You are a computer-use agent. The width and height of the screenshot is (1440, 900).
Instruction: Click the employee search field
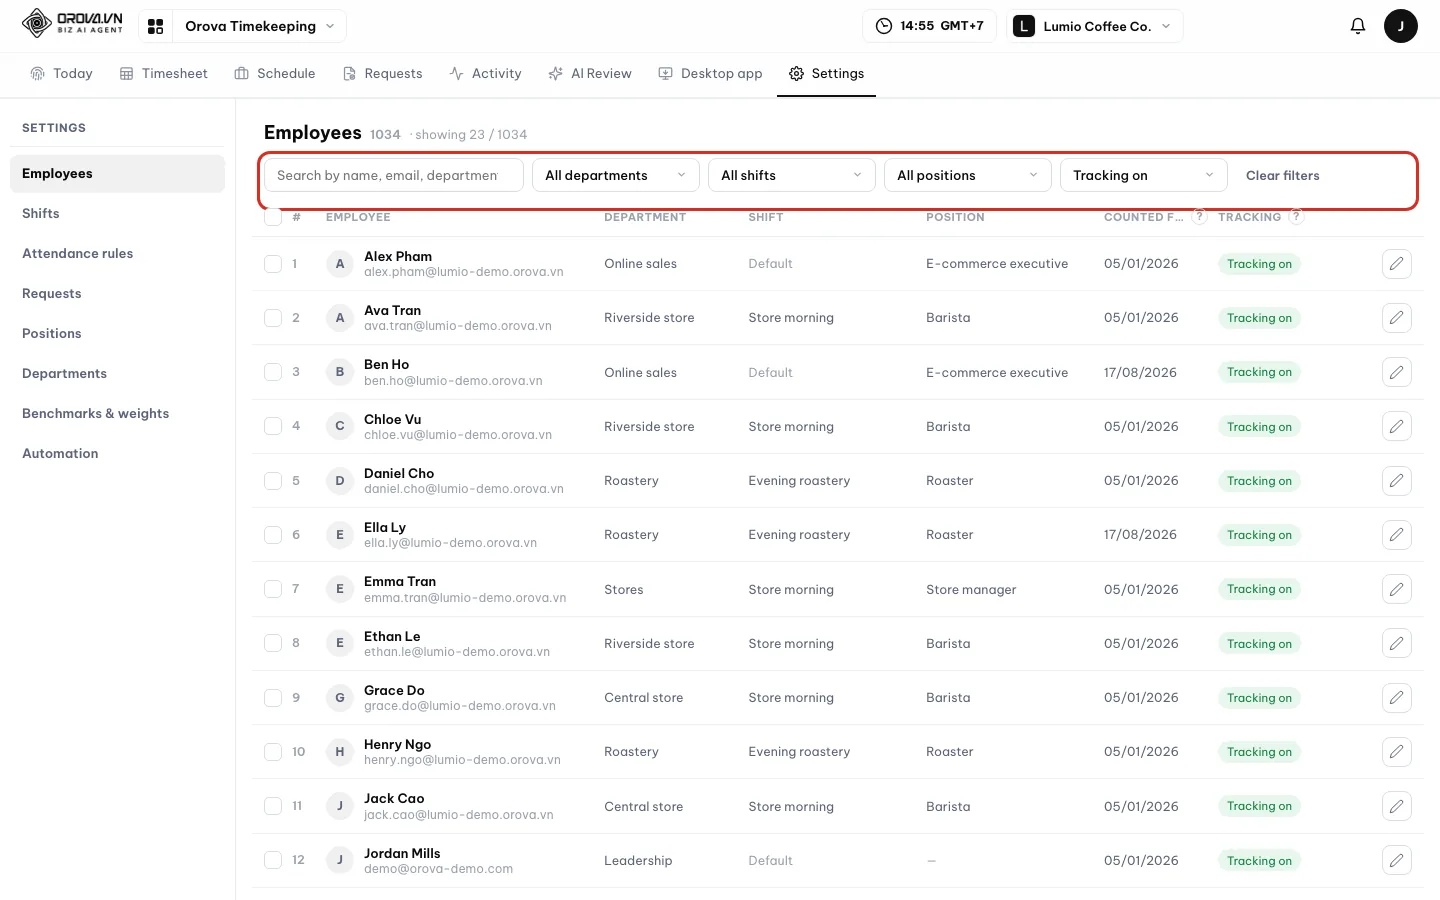coord(394,175)
